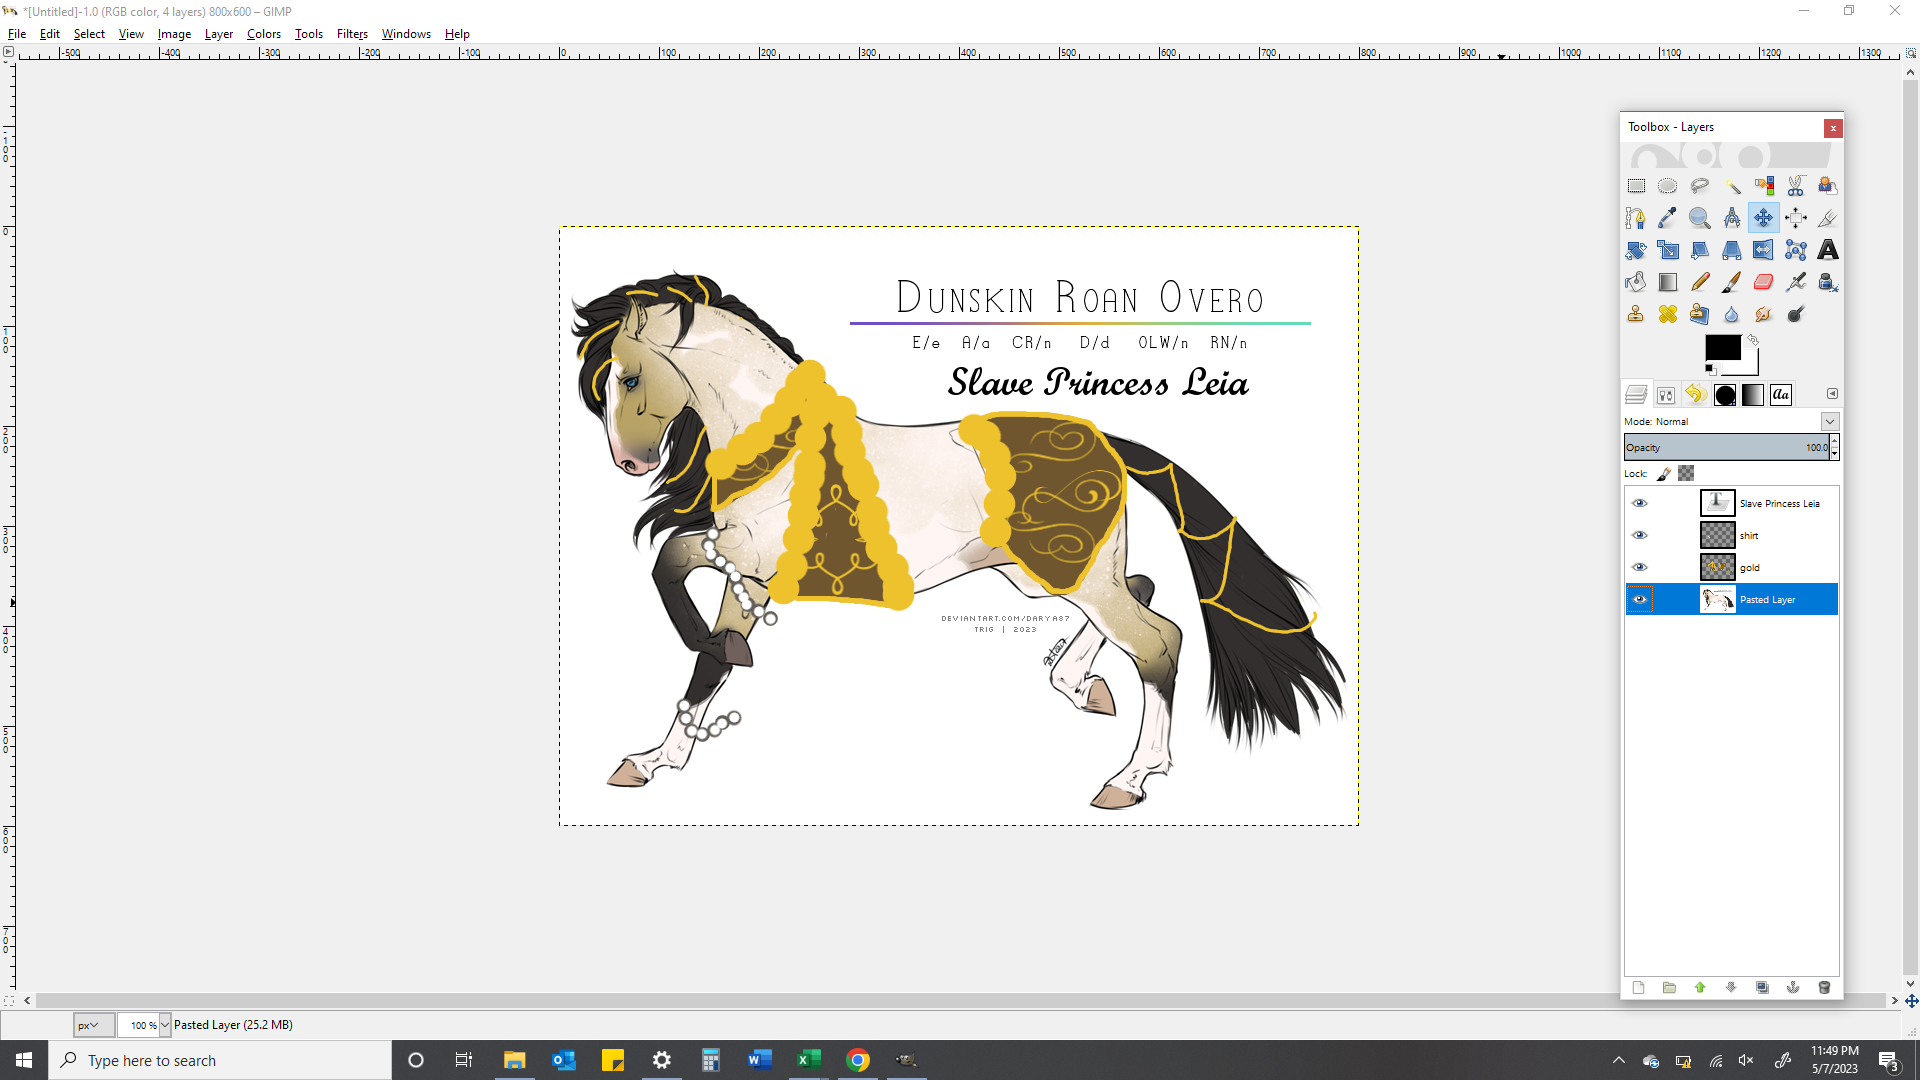Select the Bucket Fill tool

click(x=1636, y=282)
